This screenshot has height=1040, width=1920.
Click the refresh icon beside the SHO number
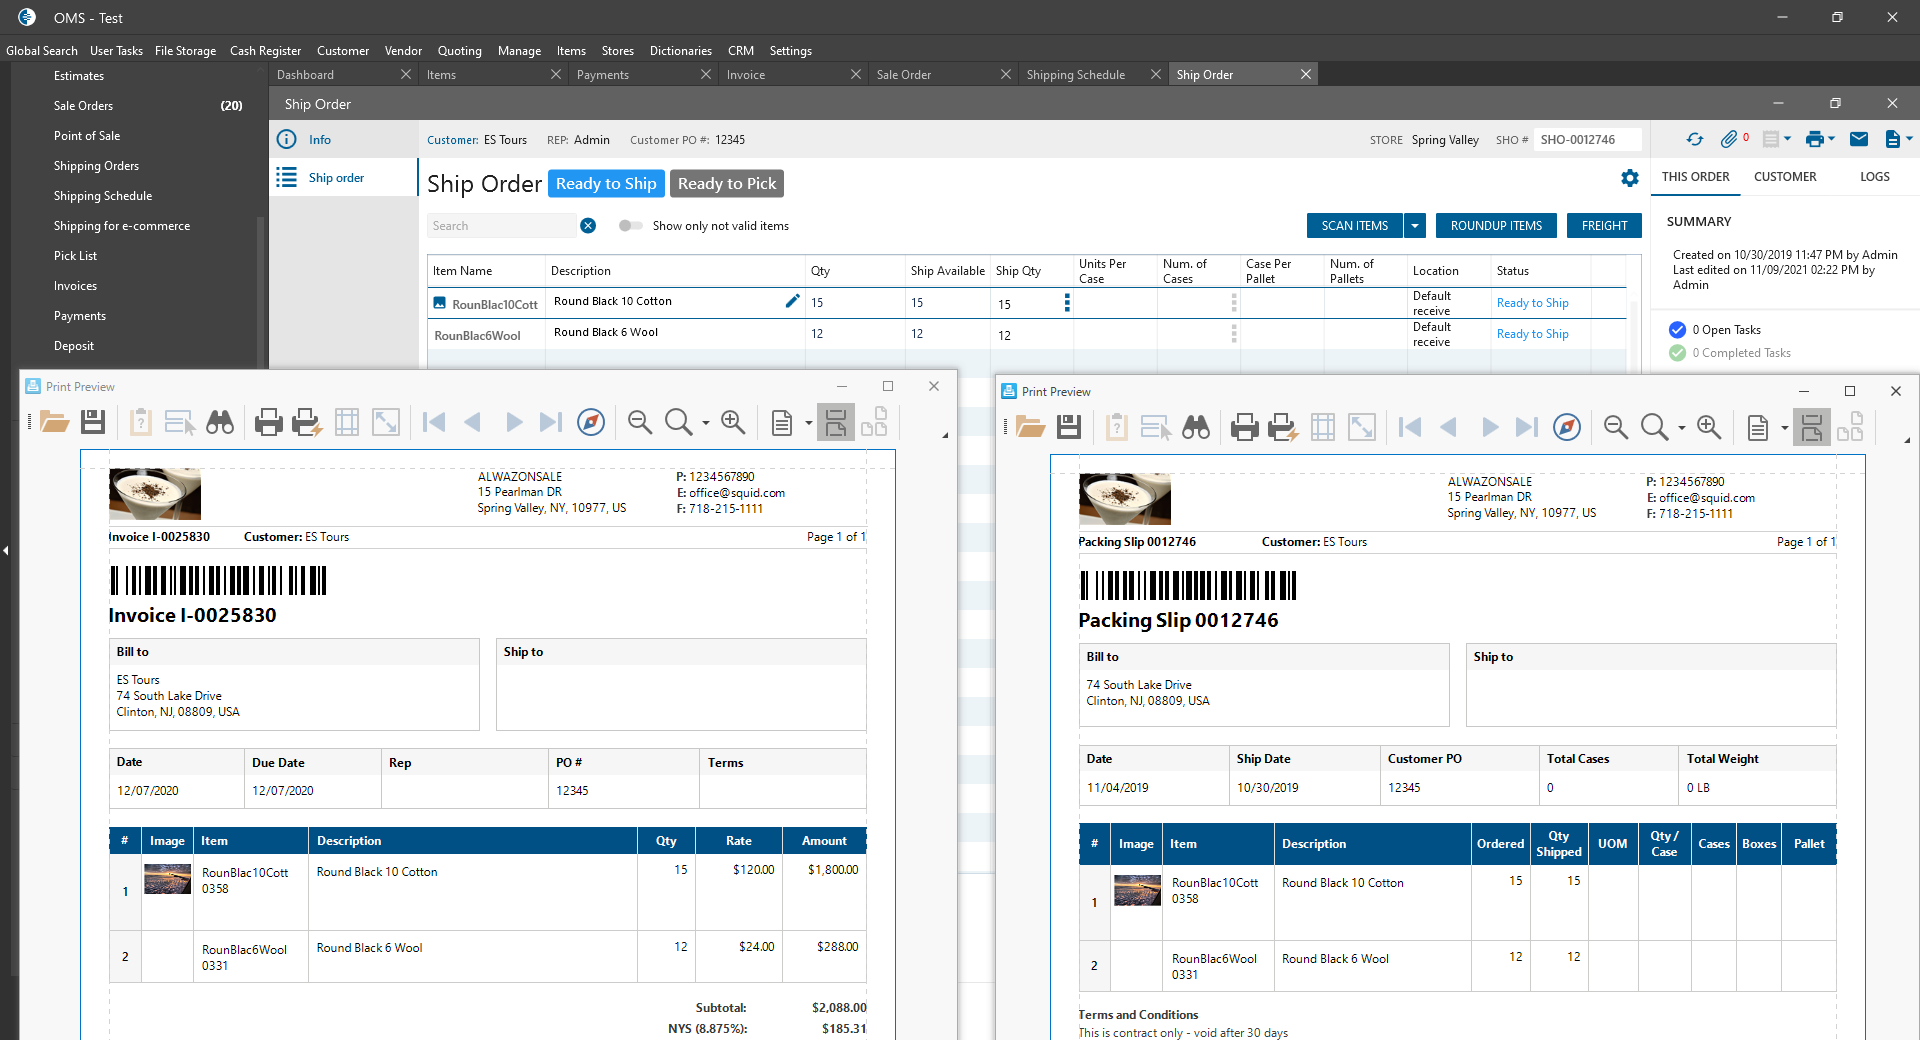coord(1694,140)
